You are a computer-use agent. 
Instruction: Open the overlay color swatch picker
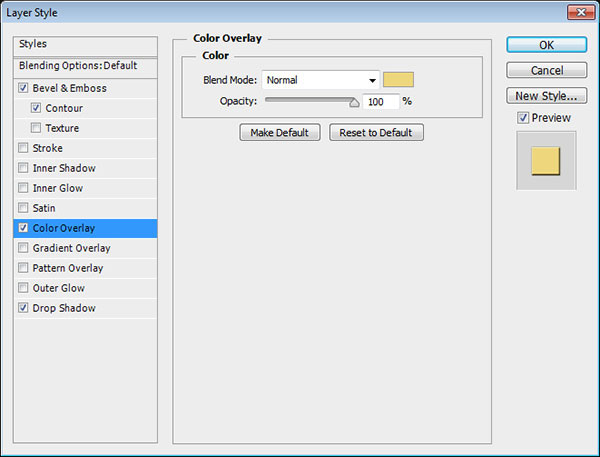tap(398, 80)
